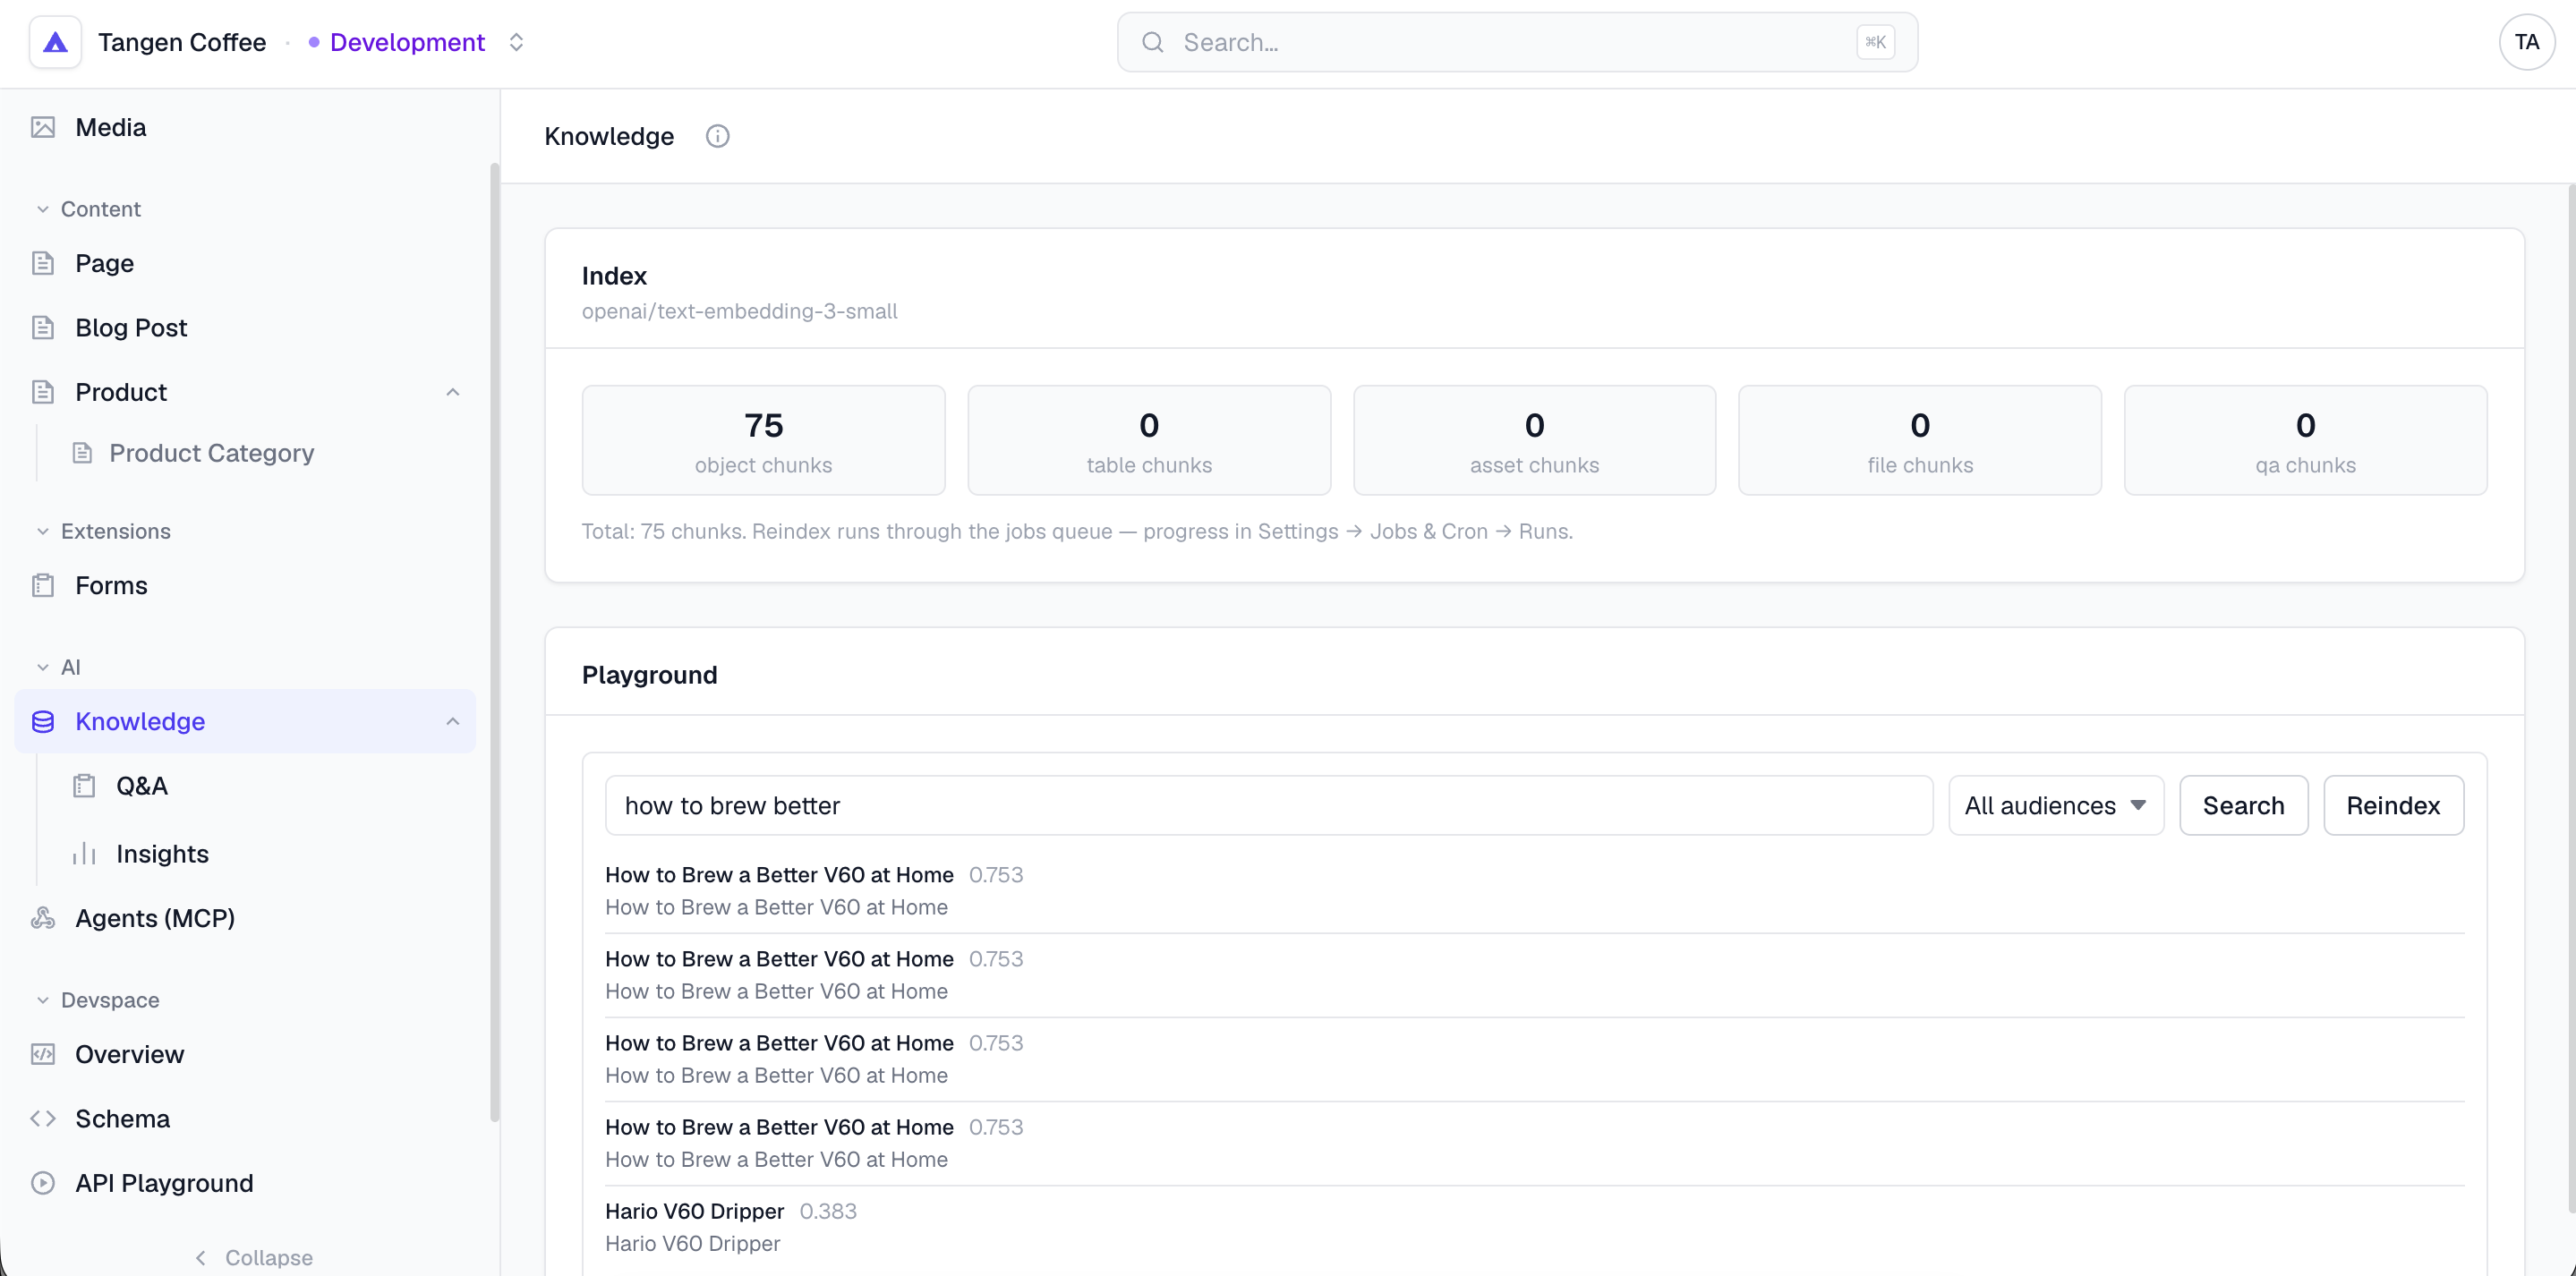Click the Page document icon
The width and height of the screenshot is (2576, 1276).
pyautogui.click(x=43, y=263)
